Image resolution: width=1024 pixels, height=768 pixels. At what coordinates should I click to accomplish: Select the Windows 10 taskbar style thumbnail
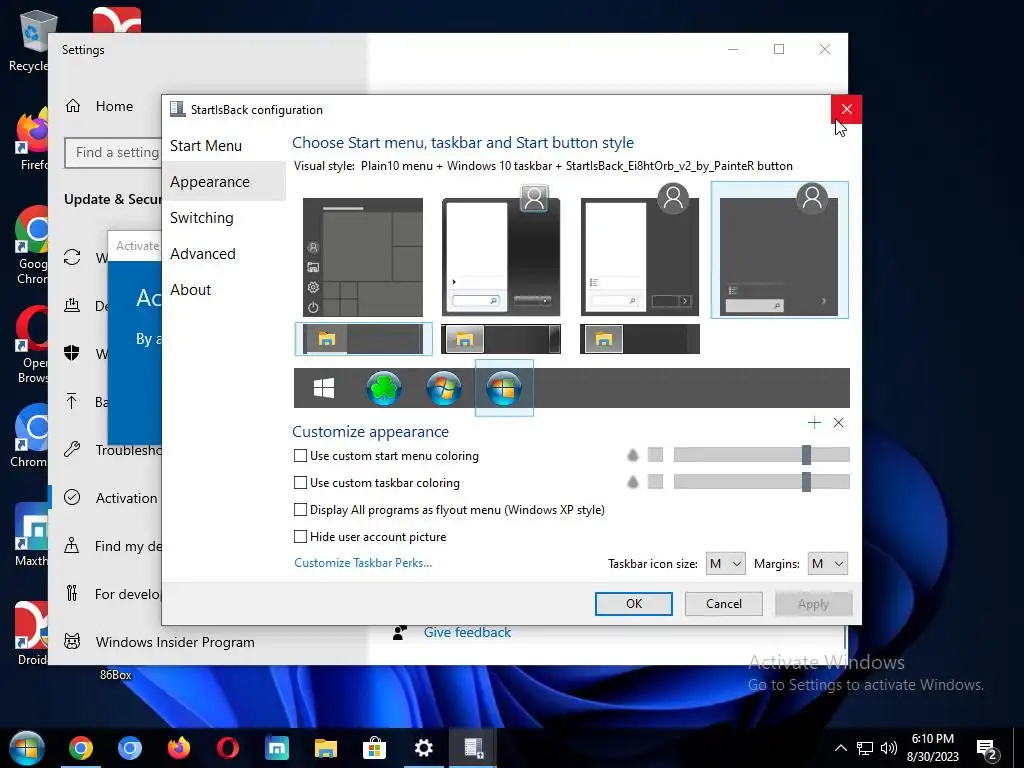click(363, 339)
